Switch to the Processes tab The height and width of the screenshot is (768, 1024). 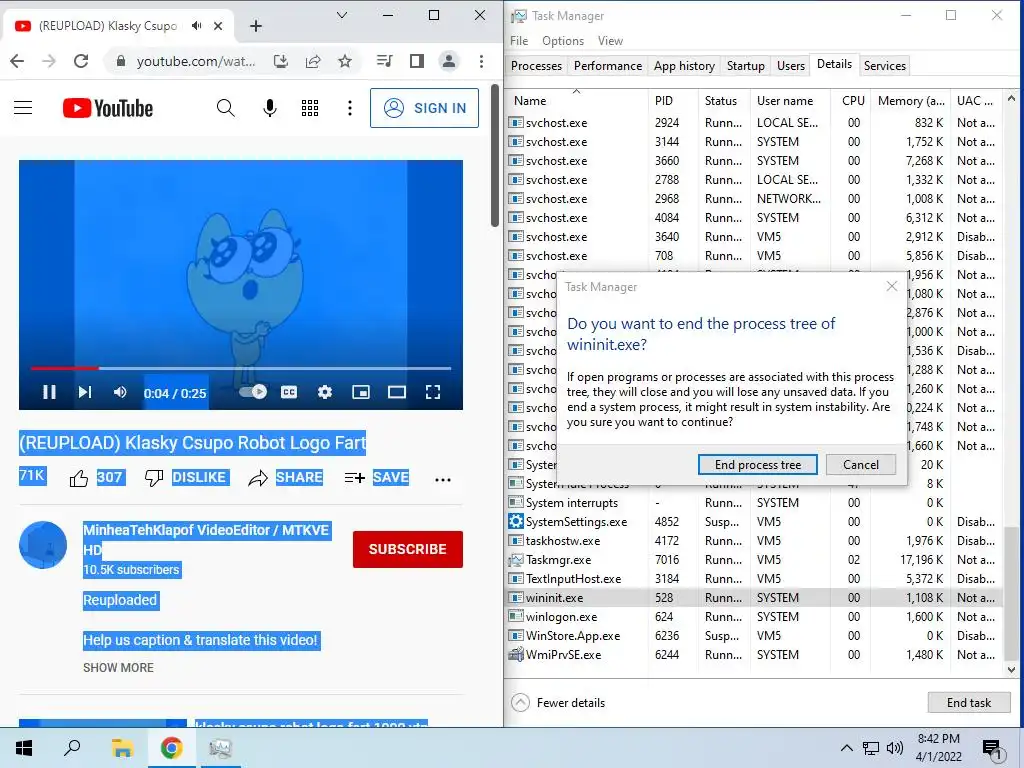point(536,65)
